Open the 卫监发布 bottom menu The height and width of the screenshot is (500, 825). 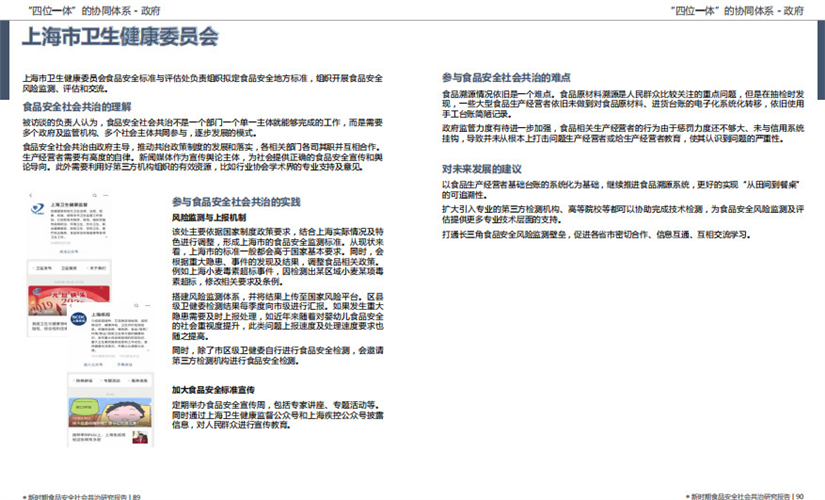click(44, 268)
